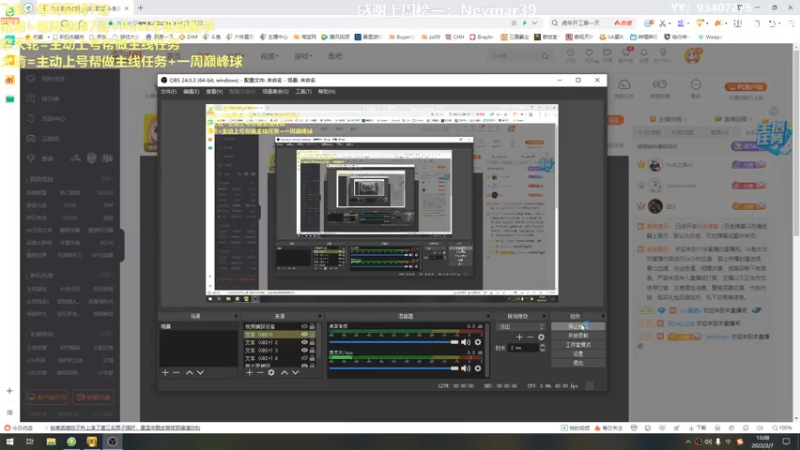
Task: Open 游戏 dropdown in site navigation
Action: (x=303, y=56)
